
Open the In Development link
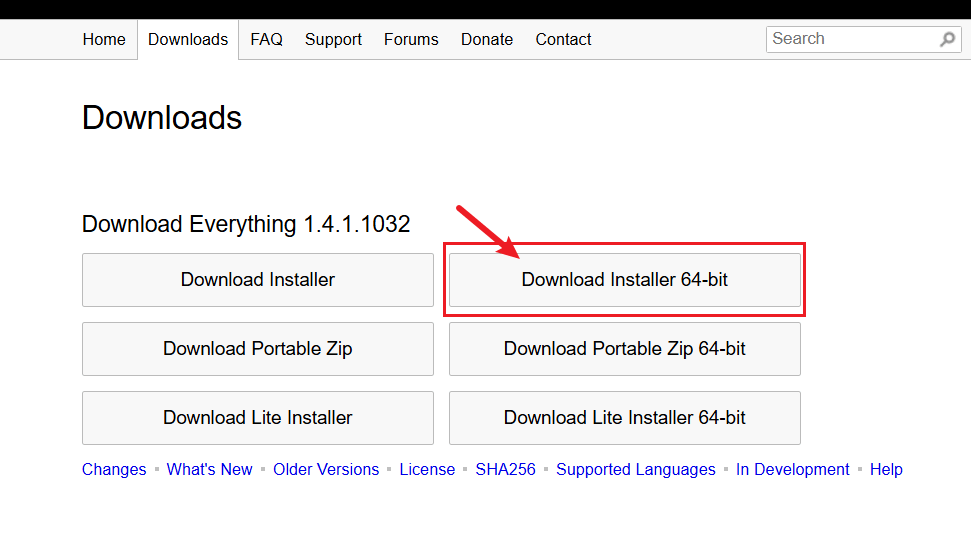[x=793, y=469]
